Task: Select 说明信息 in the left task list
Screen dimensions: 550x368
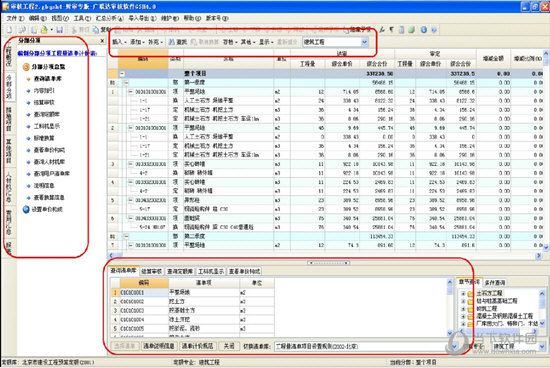Action: [44, 186]
